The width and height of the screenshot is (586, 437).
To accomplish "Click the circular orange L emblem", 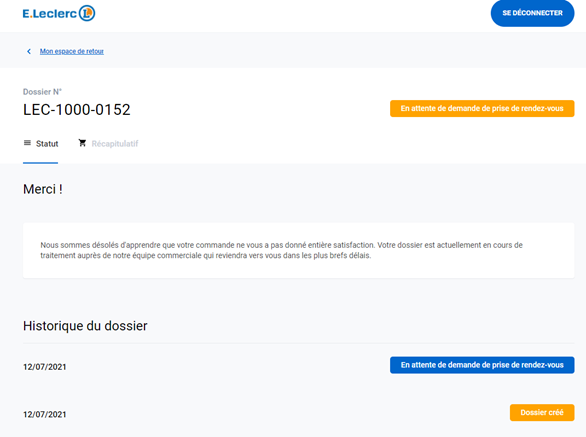I will coord(87,13).
